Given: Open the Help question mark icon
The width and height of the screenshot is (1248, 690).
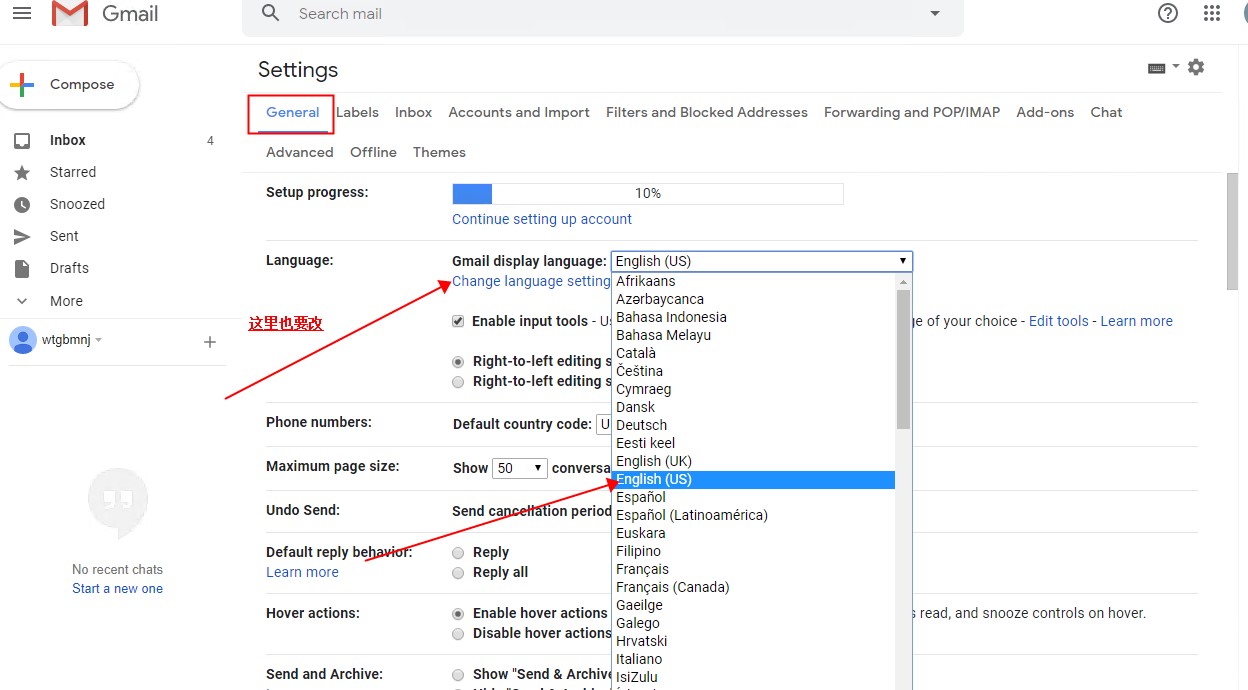Looking at the screenshot, I should point(1167,13).
